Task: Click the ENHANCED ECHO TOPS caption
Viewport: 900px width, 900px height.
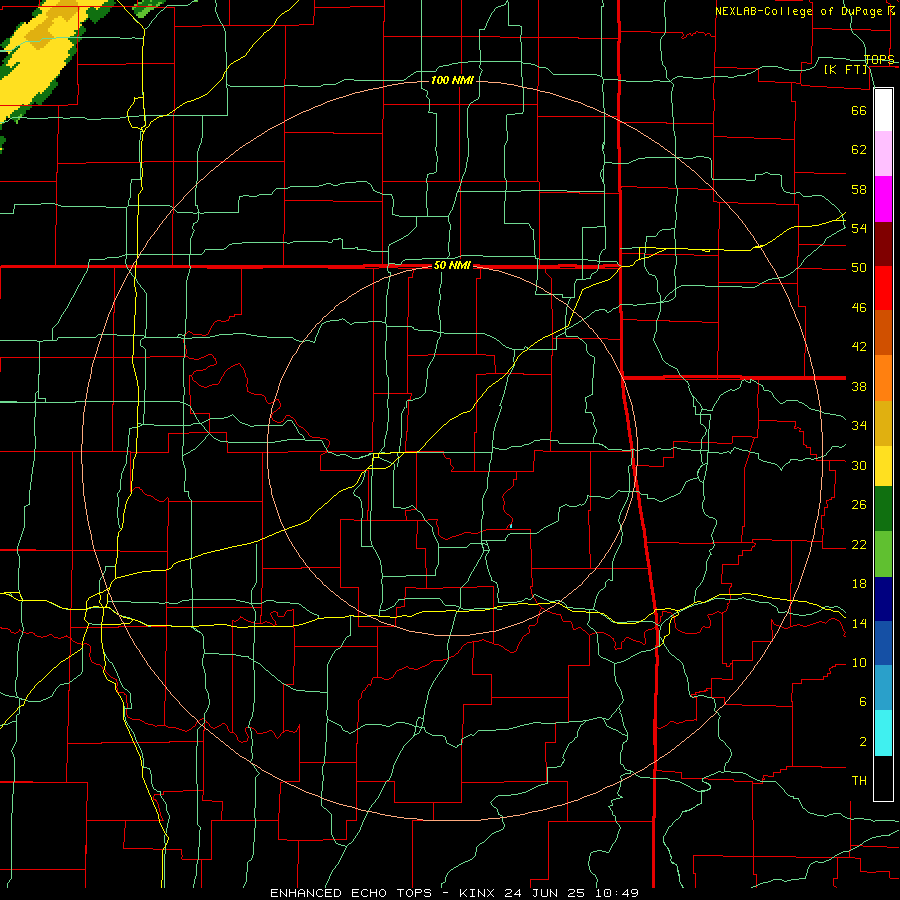Action: coord(351,893)
